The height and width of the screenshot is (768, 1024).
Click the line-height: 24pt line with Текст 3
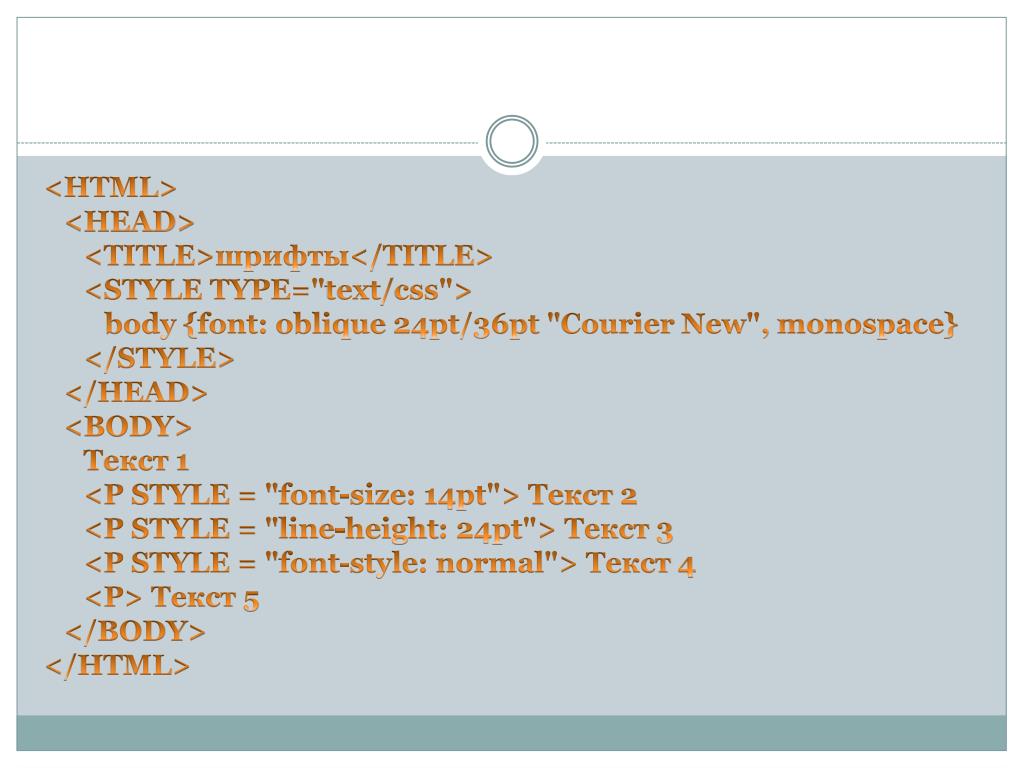click(379, 528)
